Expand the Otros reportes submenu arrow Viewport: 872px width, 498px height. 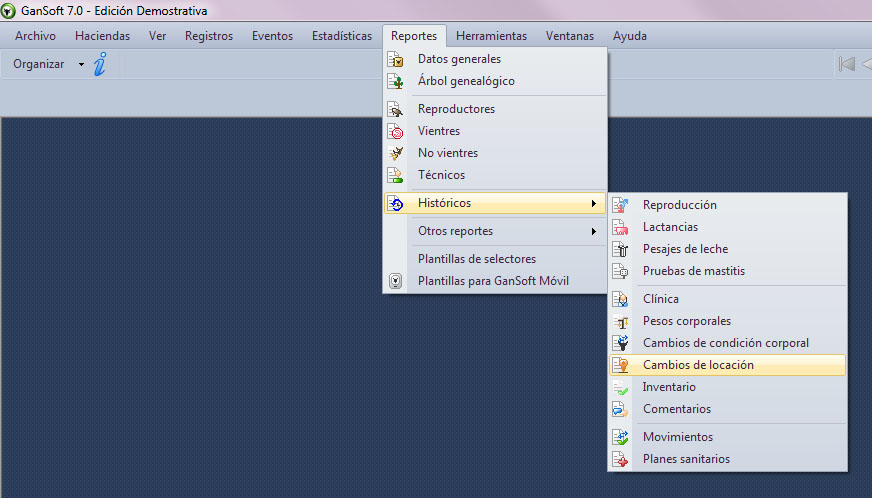594,231
